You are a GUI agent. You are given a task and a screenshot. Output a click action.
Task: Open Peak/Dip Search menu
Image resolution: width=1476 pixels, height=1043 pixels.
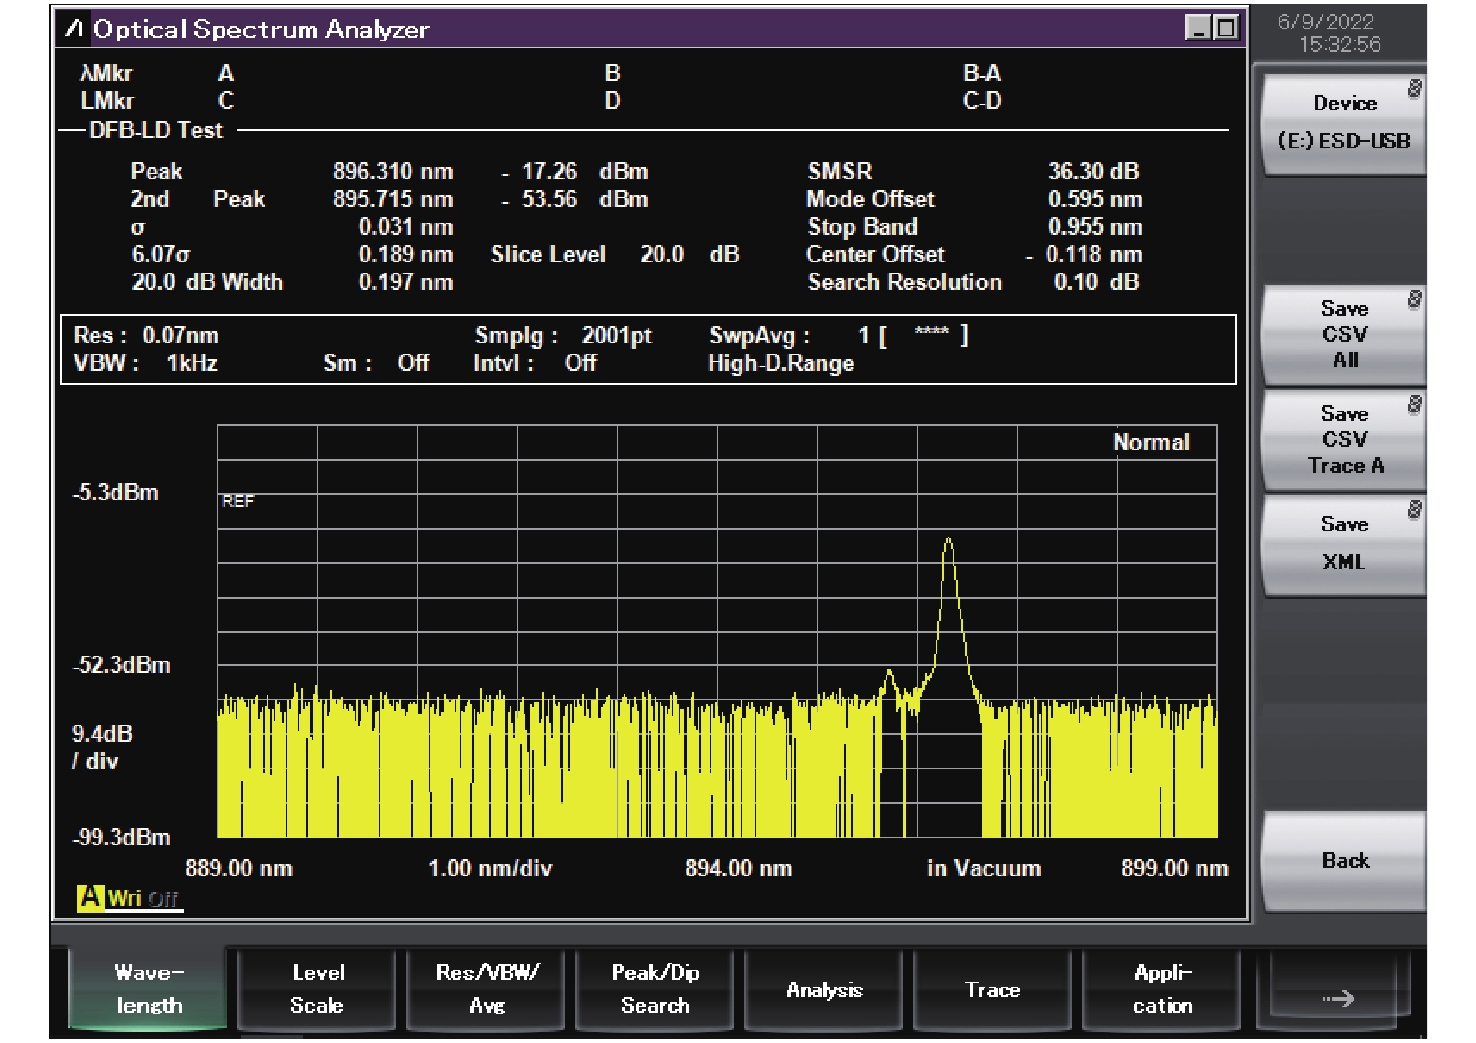pos(655,989)
